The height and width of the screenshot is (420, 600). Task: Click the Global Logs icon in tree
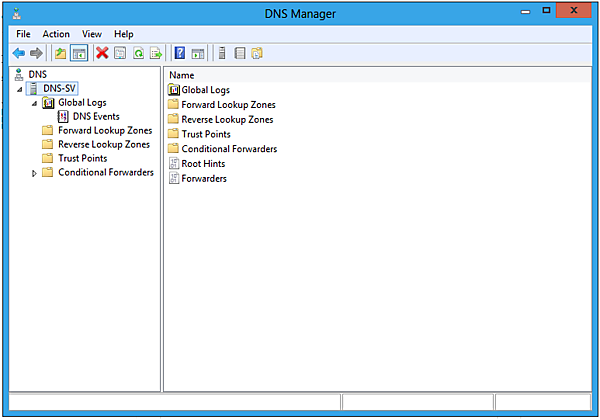pos(48,103)
